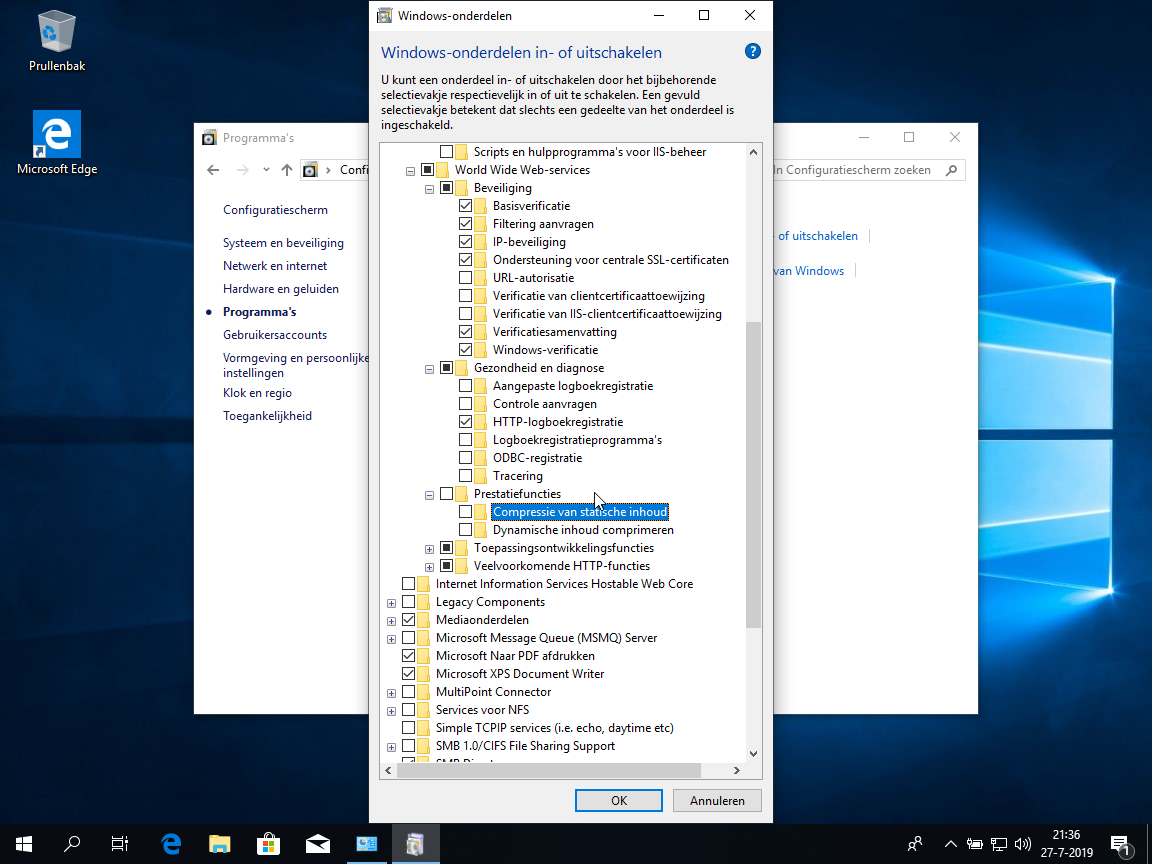Collapse the Beveiliging node
The height and width of the screenshot is (864, 1152).
429,189
